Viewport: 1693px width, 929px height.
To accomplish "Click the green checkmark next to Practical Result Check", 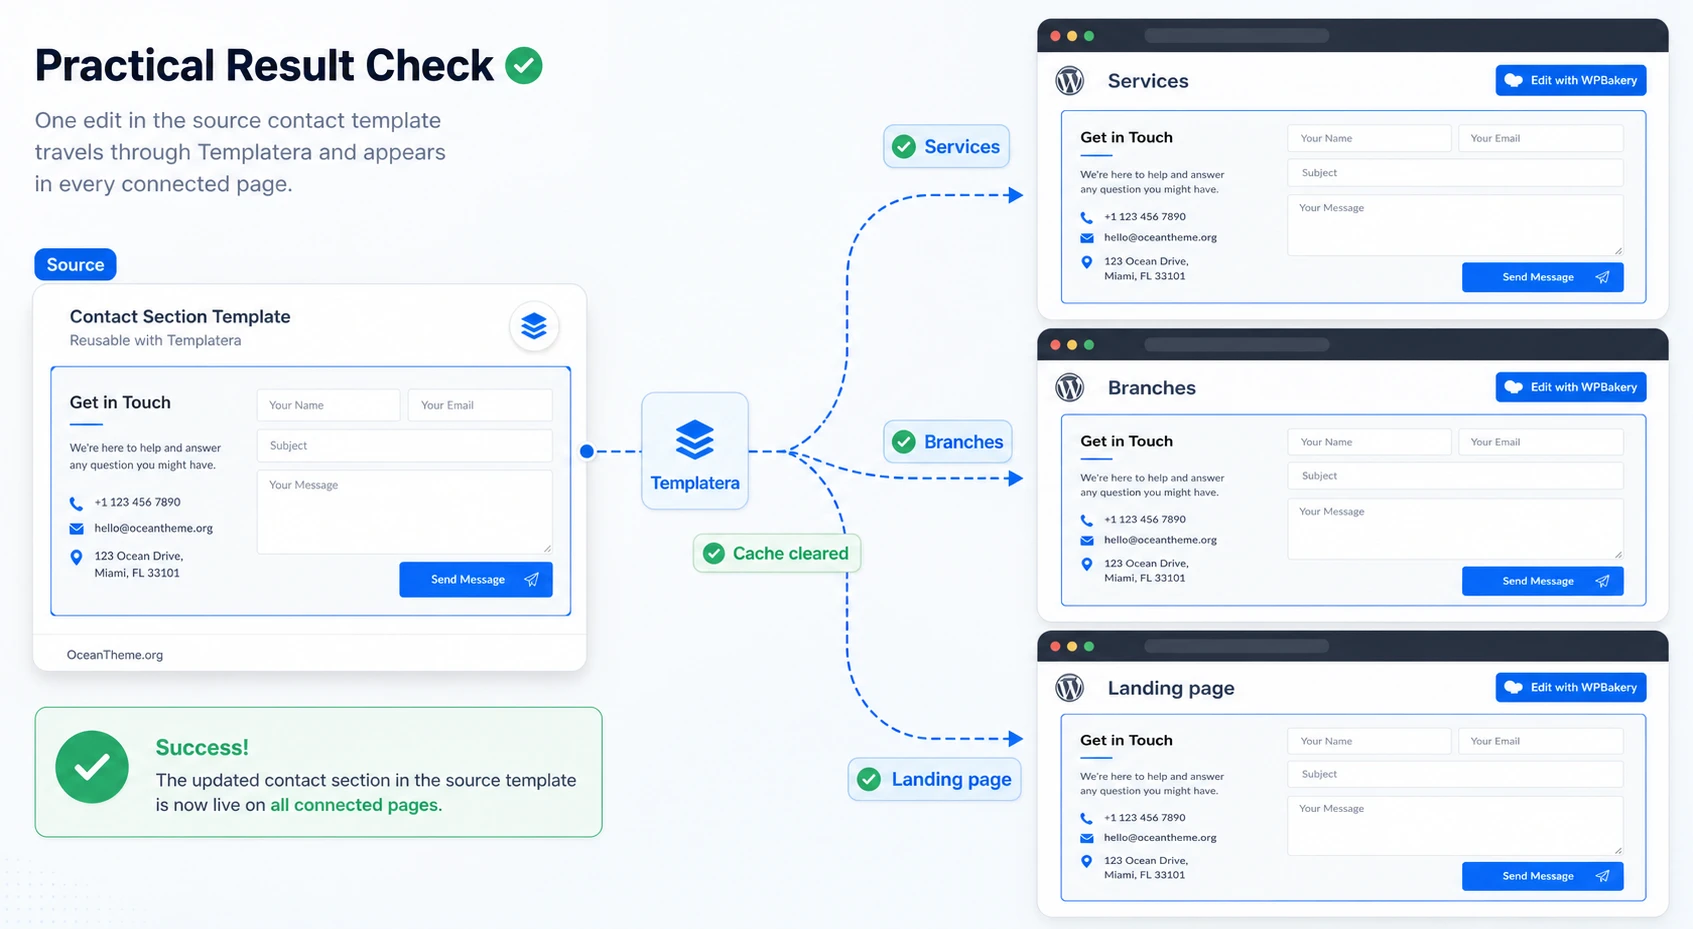I will click(x=524, y=66).
